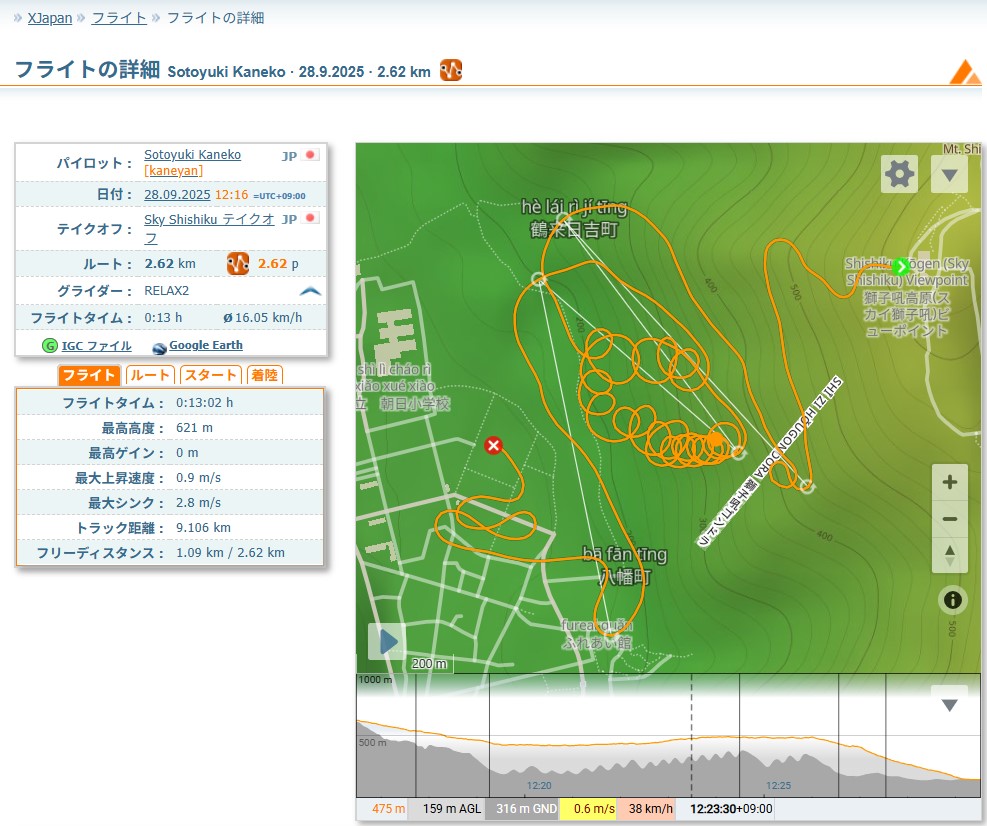Viewport: 987px width, 826px height.
Task: Open the スタート tab
Action: click(211, 375)
